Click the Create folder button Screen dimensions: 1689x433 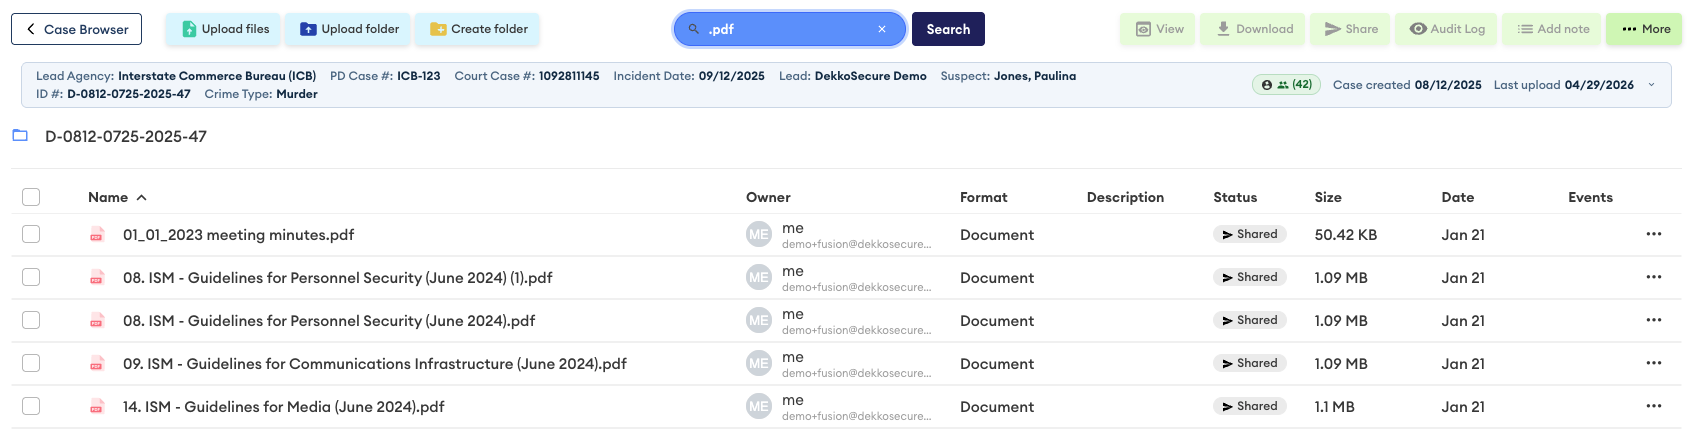(x=478, y=29)
